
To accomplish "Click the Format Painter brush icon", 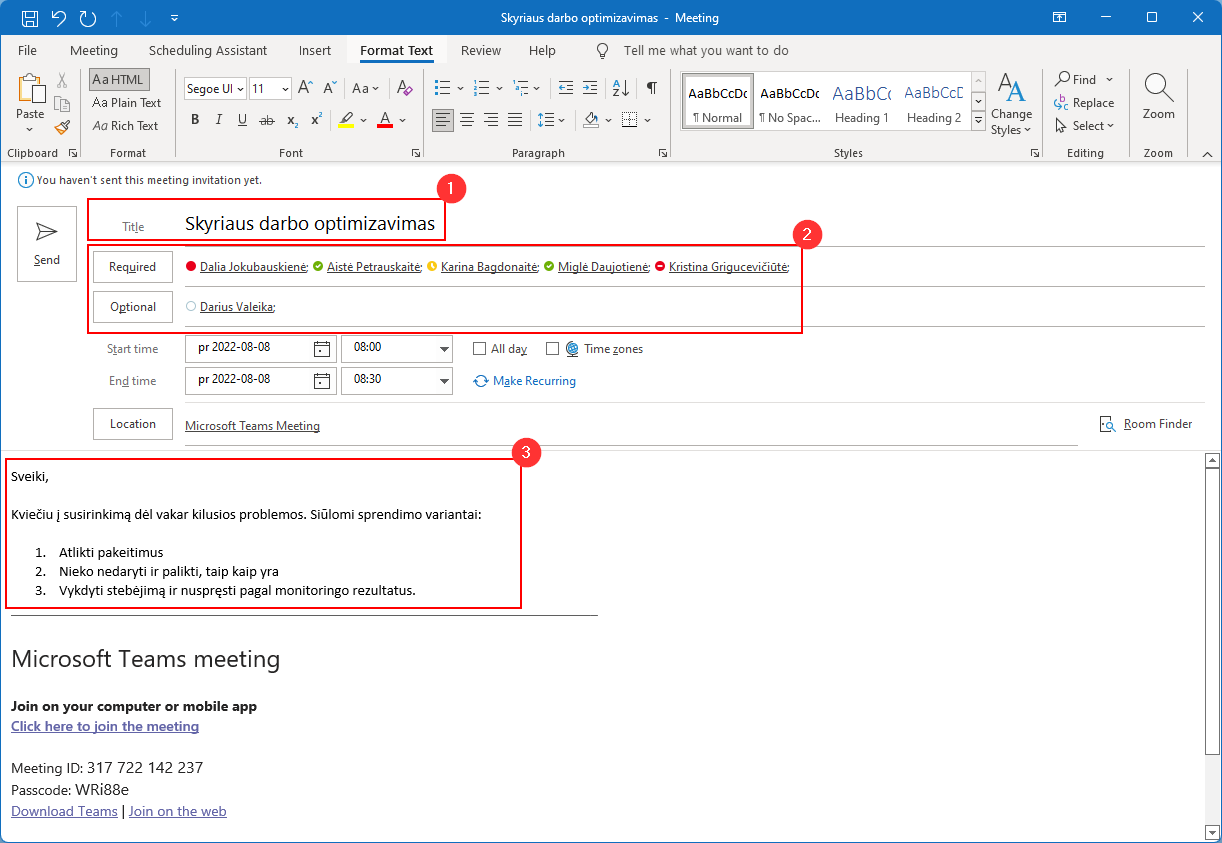I will 62,127.
